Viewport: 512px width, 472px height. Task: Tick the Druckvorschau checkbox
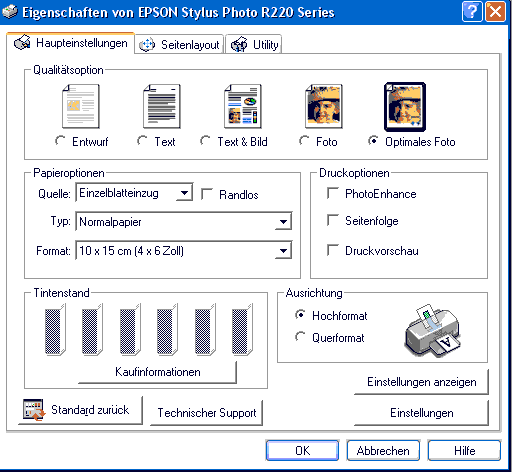click(333, 250)
